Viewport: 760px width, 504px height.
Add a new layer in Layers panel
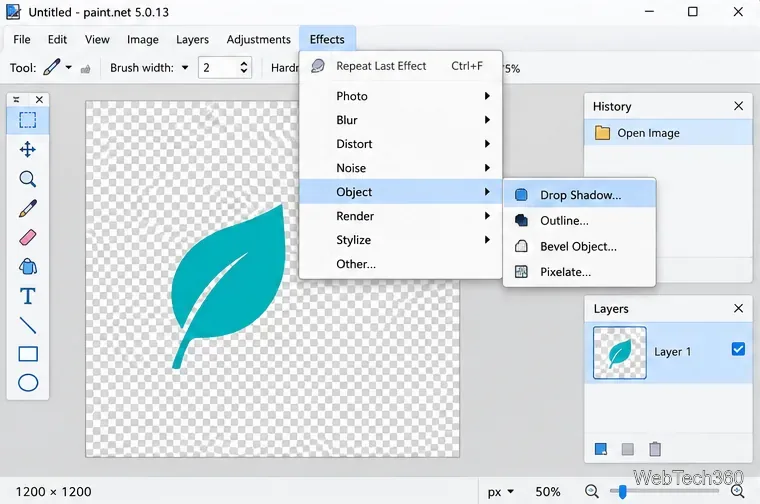coord(601,449)
